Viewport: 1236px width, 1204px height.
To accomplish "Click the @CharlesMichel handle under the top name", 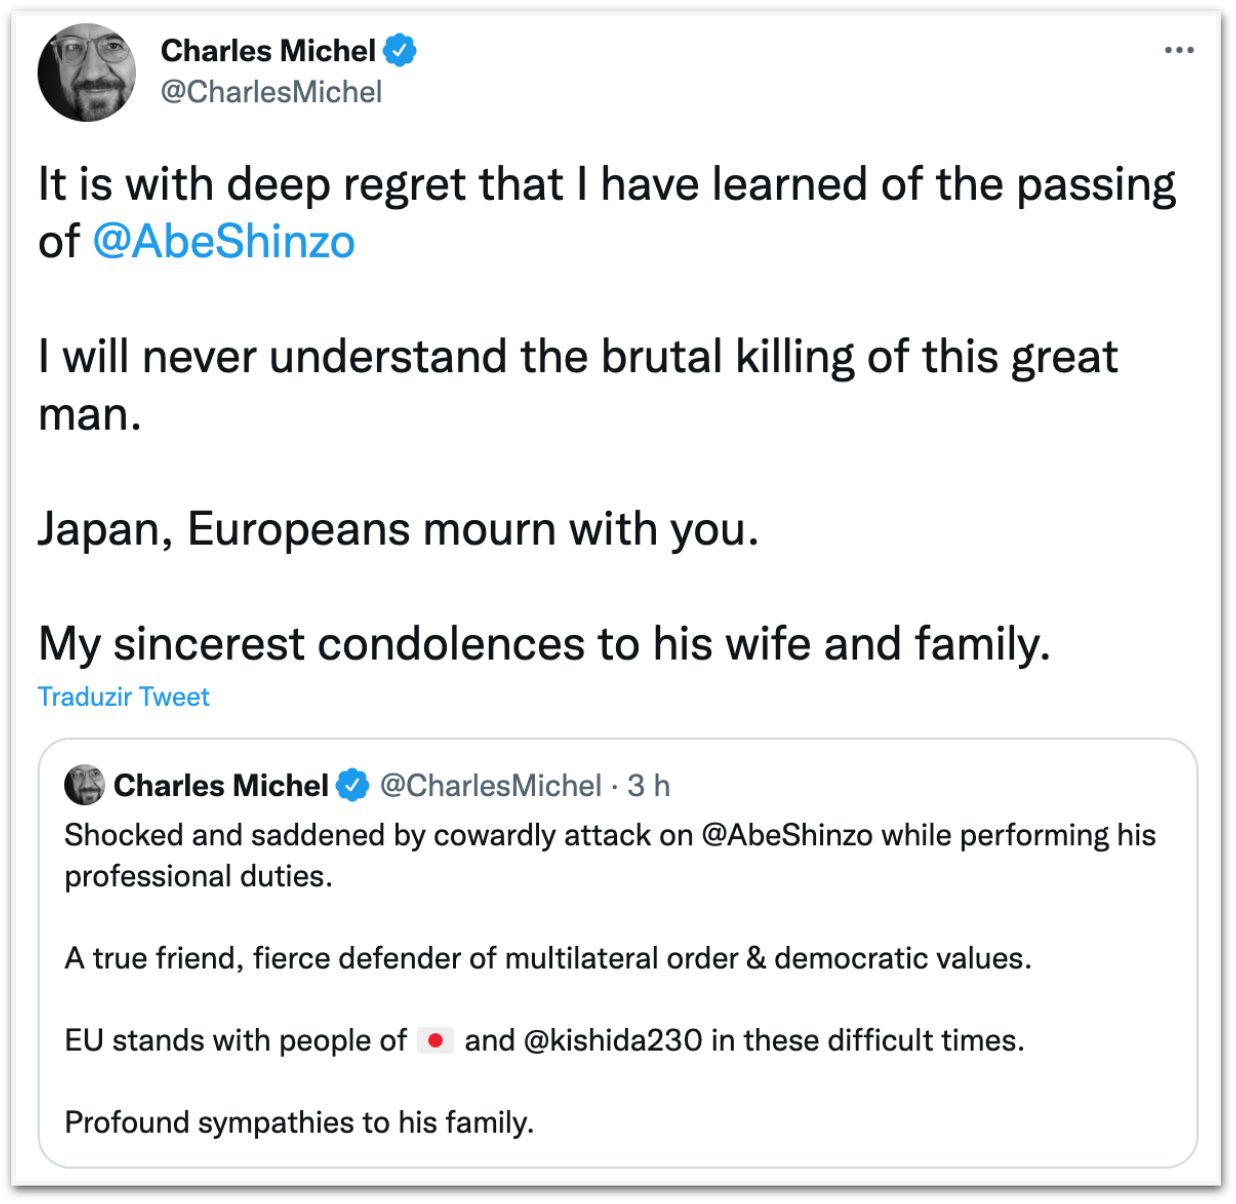I will pyautogui.click(x=271, y=92).
